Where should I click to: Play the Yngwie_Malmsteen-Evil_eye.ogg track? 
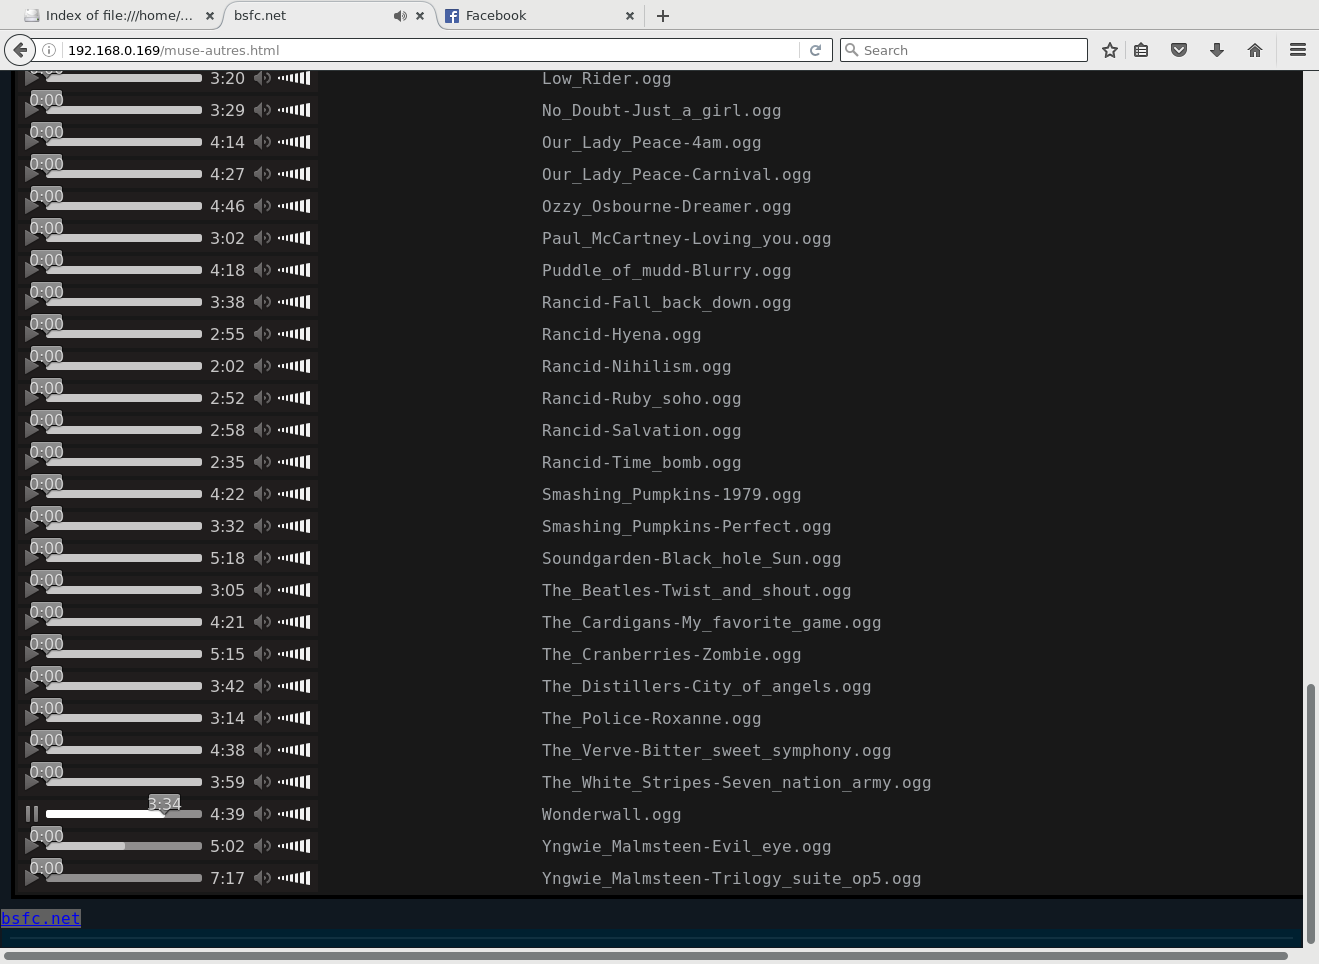click(x=32, y=846)
